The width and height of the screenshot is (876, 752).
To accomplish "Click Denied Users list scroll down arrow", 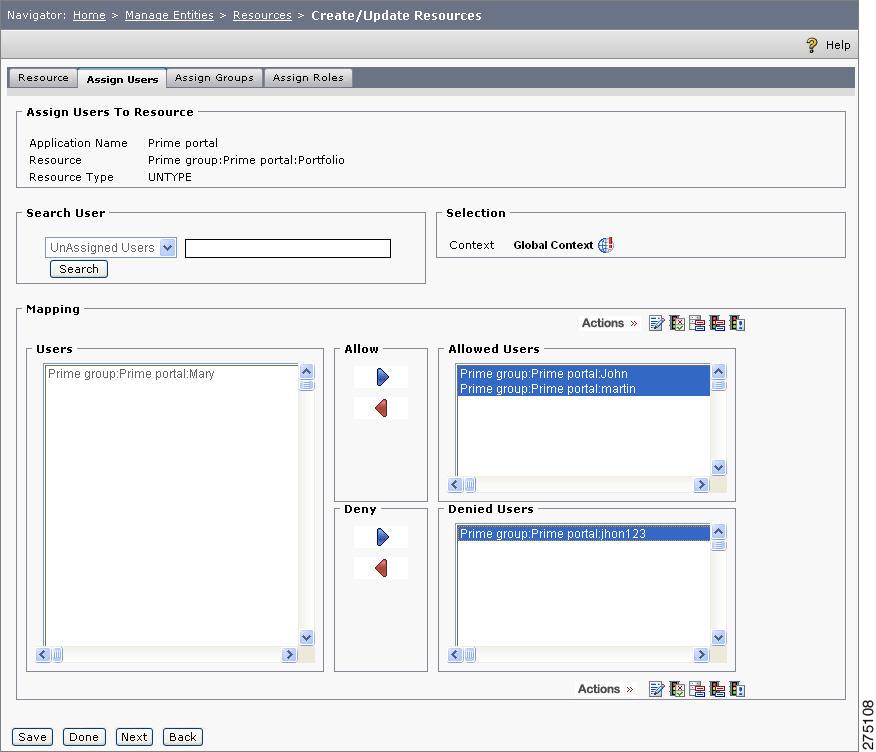I will 718,637.
